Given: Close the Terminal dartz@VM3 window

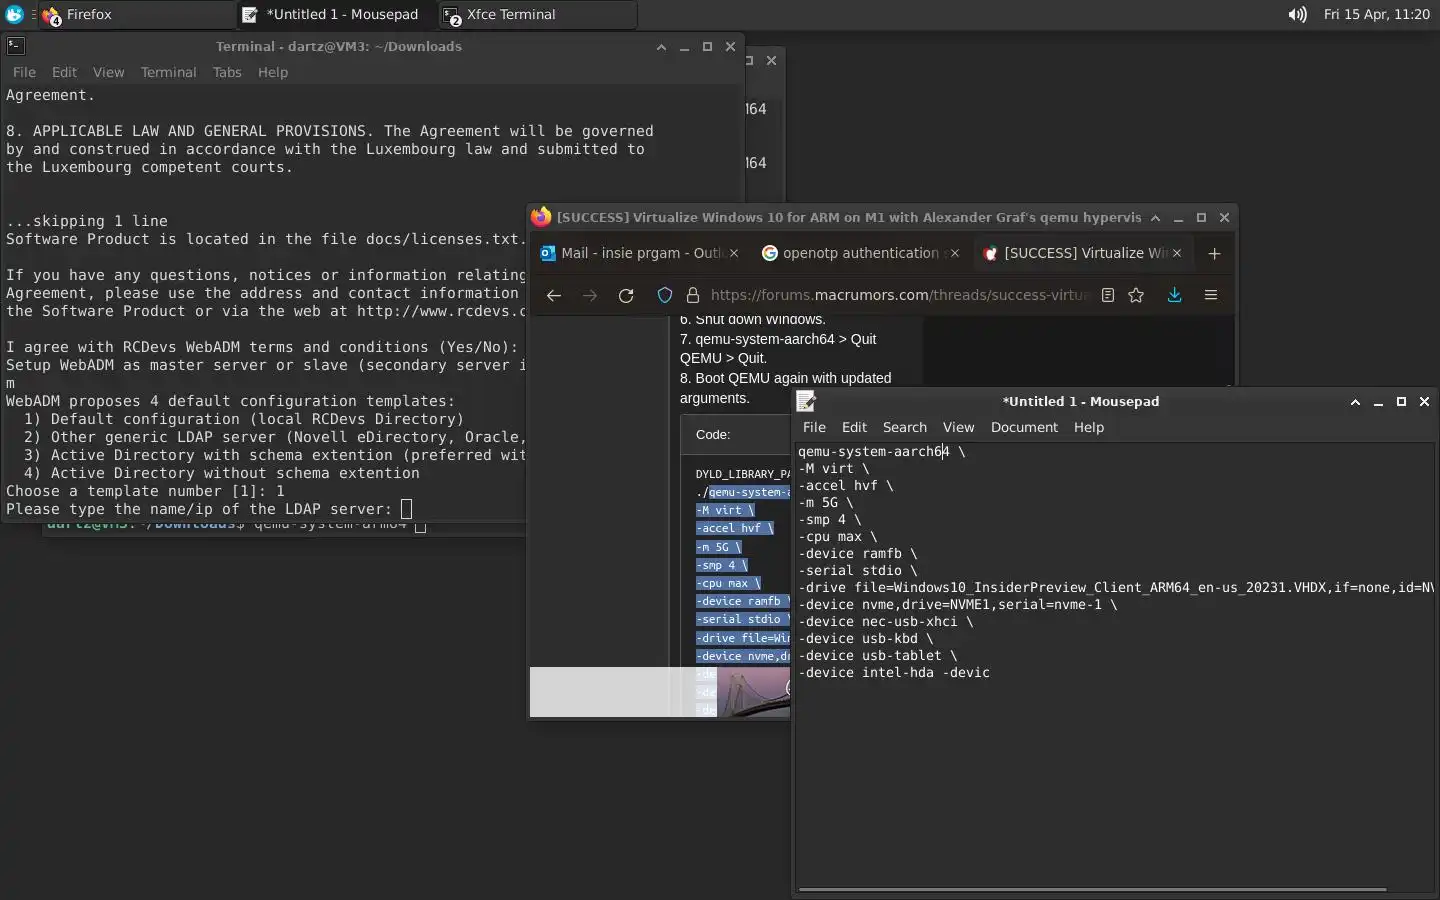Looking at the screenshot, I should click(x=730, y=47).
